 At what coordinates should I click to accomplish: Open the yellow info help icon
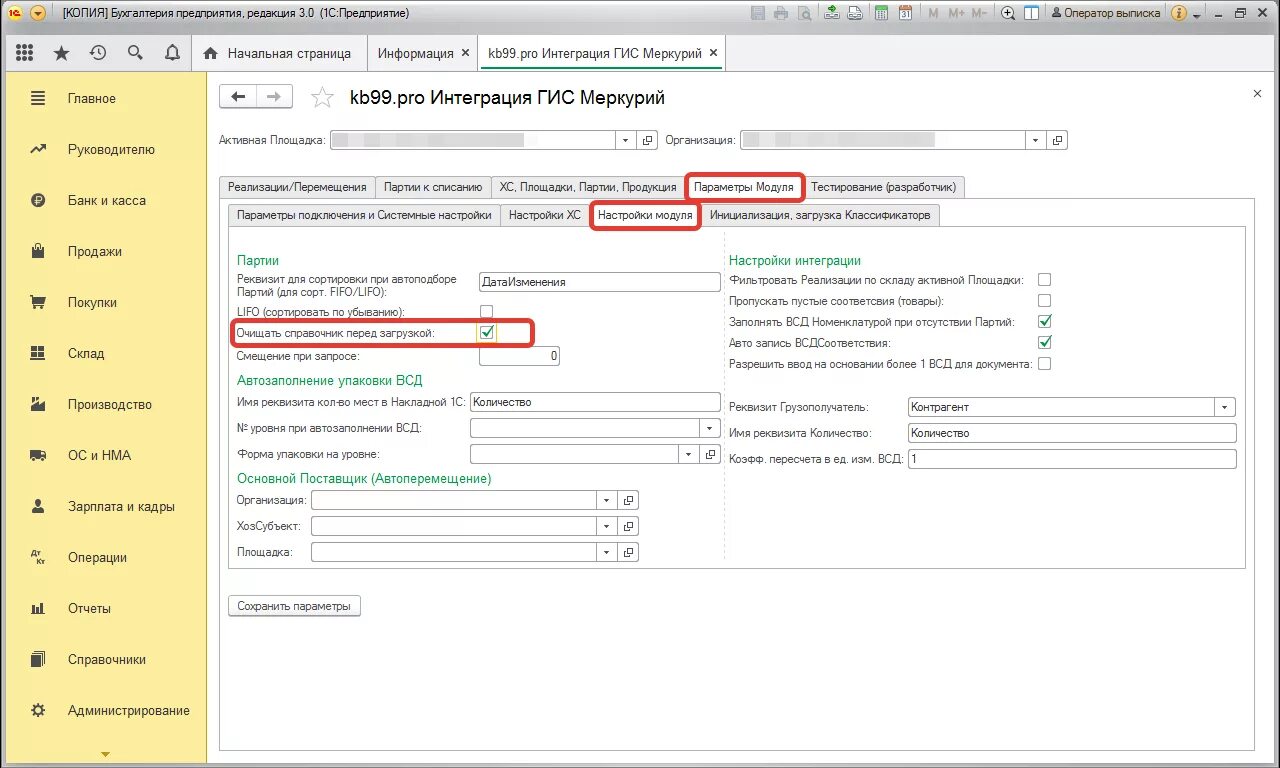coord(1178,13)
